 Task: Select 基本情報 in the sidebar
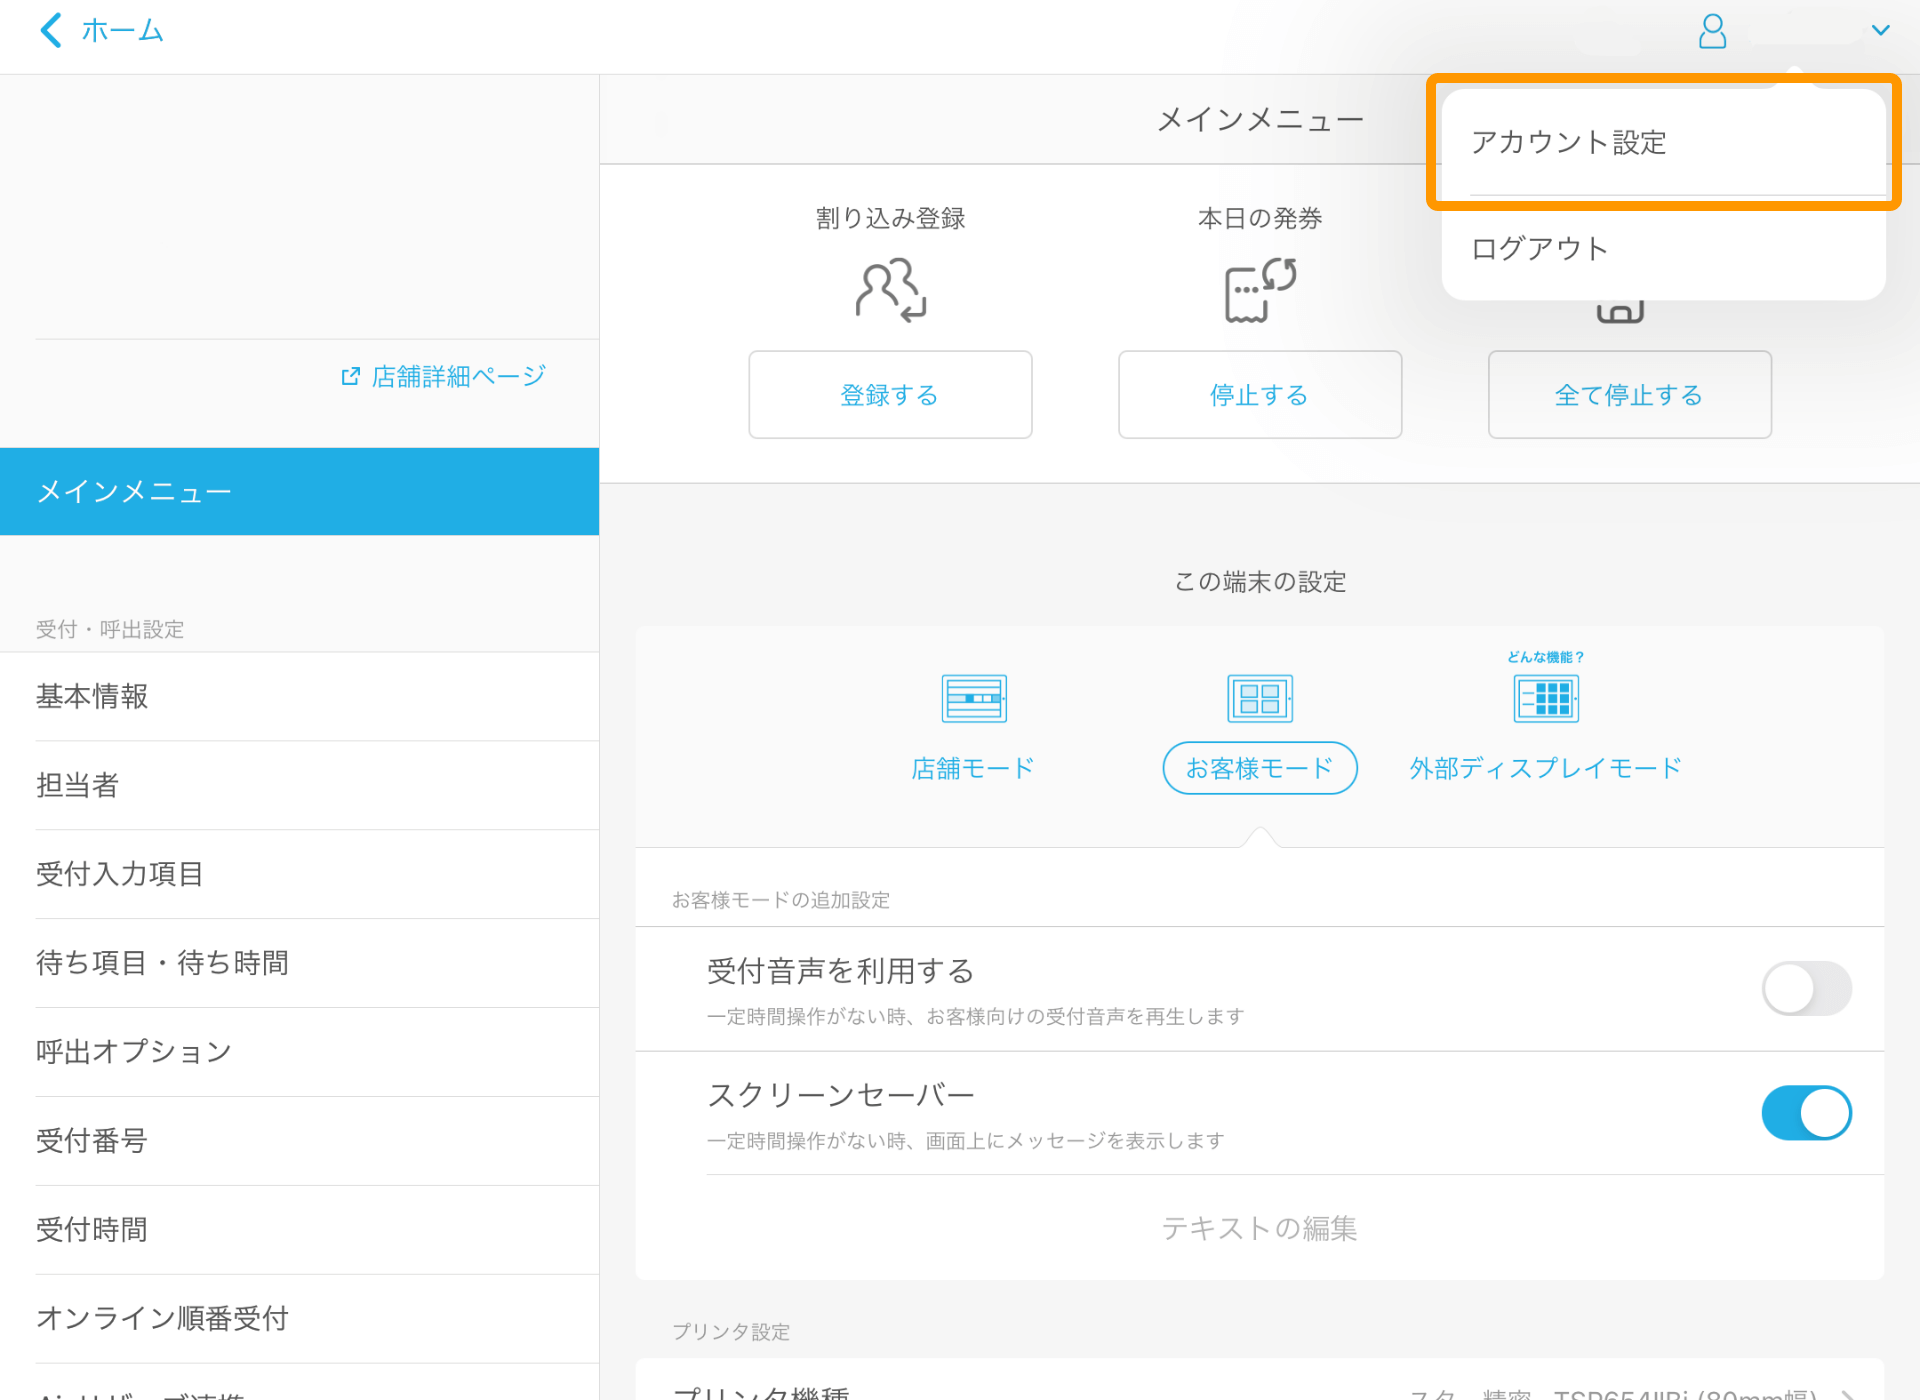(91, 697)
